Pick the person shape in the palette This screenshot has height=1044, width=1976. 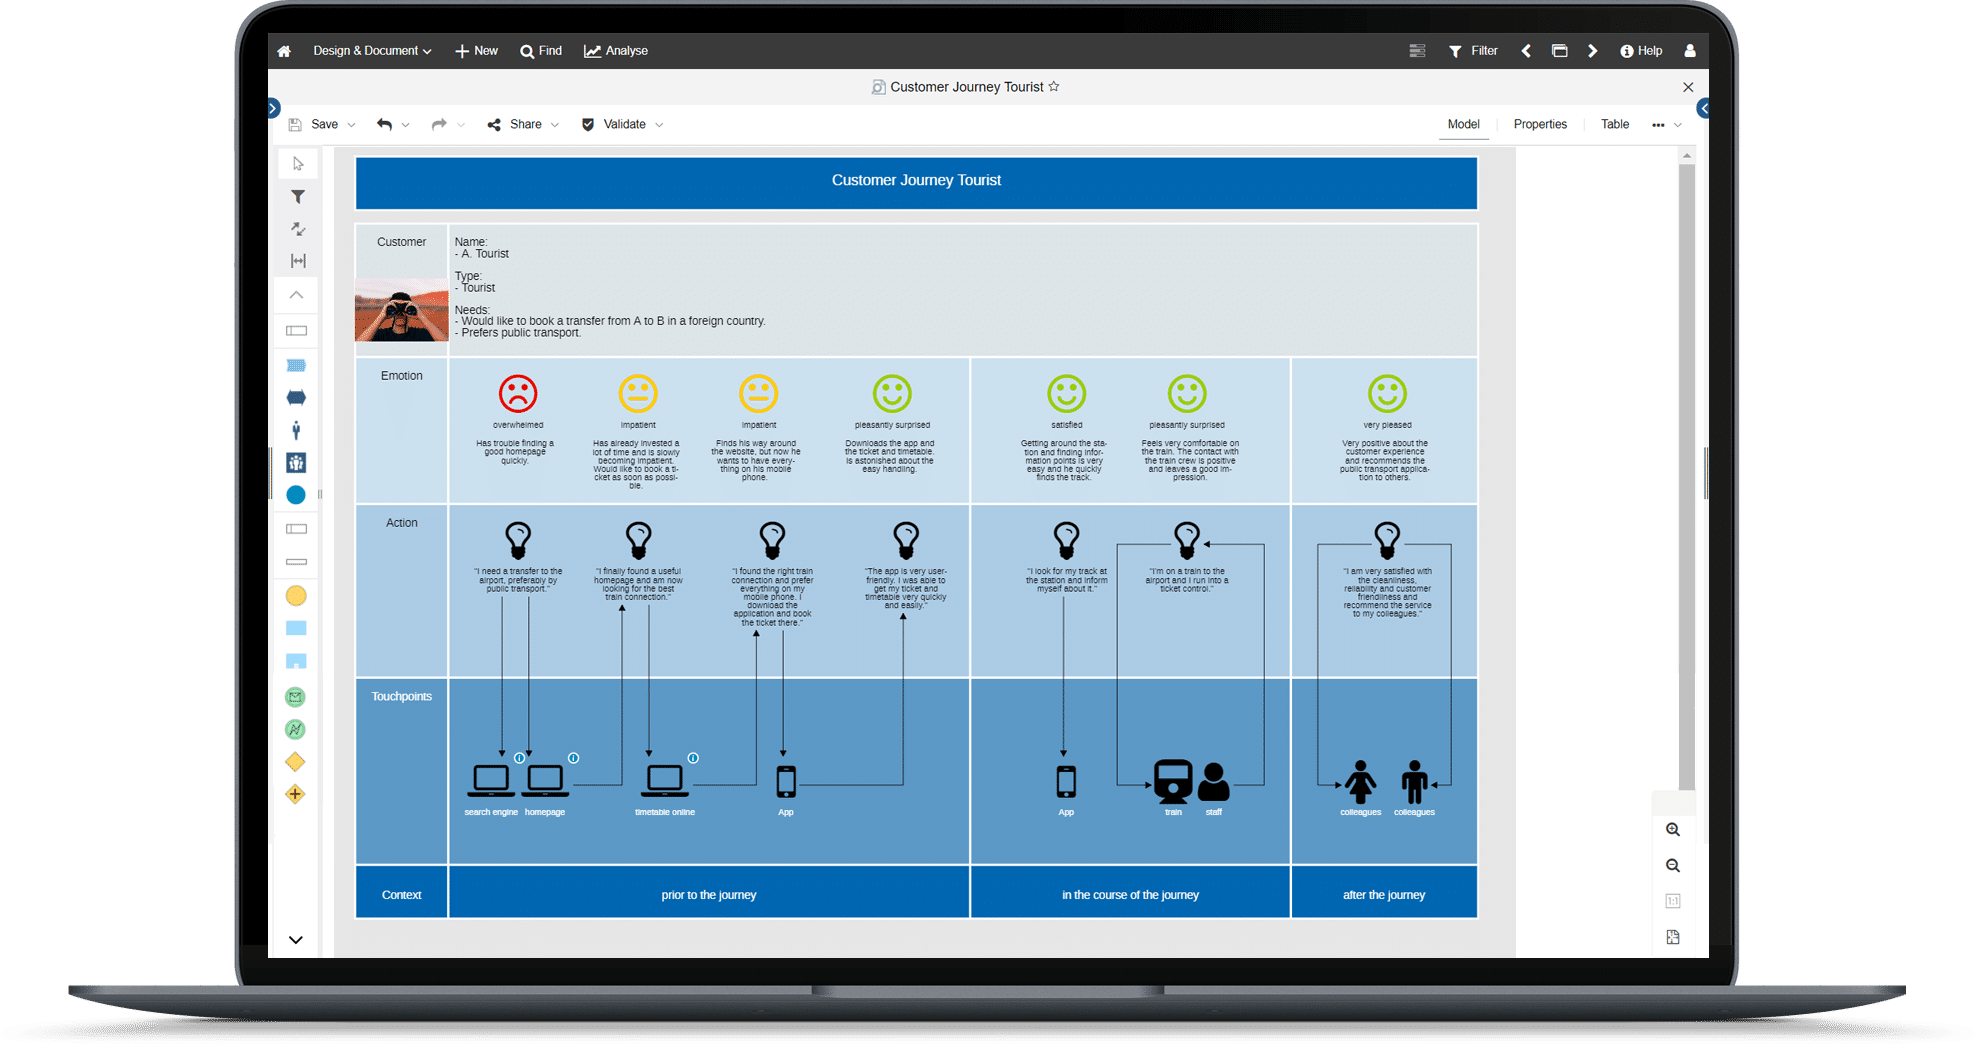pyautogui.click(x=296, y=430)
